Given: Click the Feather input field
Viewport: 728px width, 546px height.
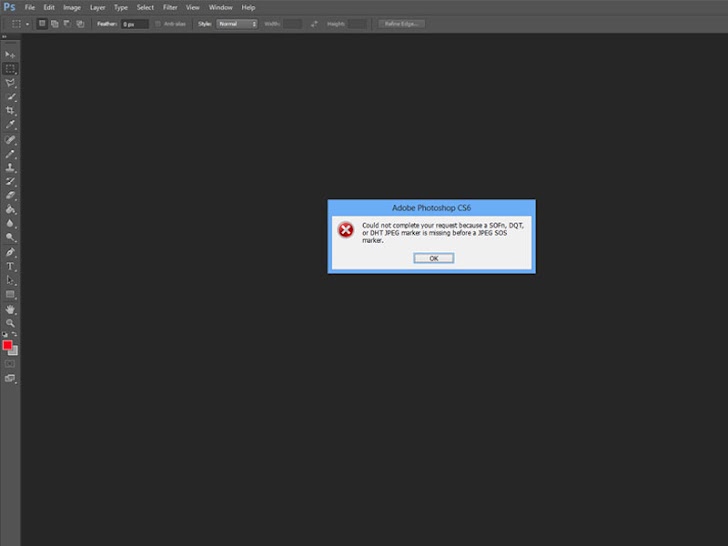Looking at the screenshot, I should 135,24.
